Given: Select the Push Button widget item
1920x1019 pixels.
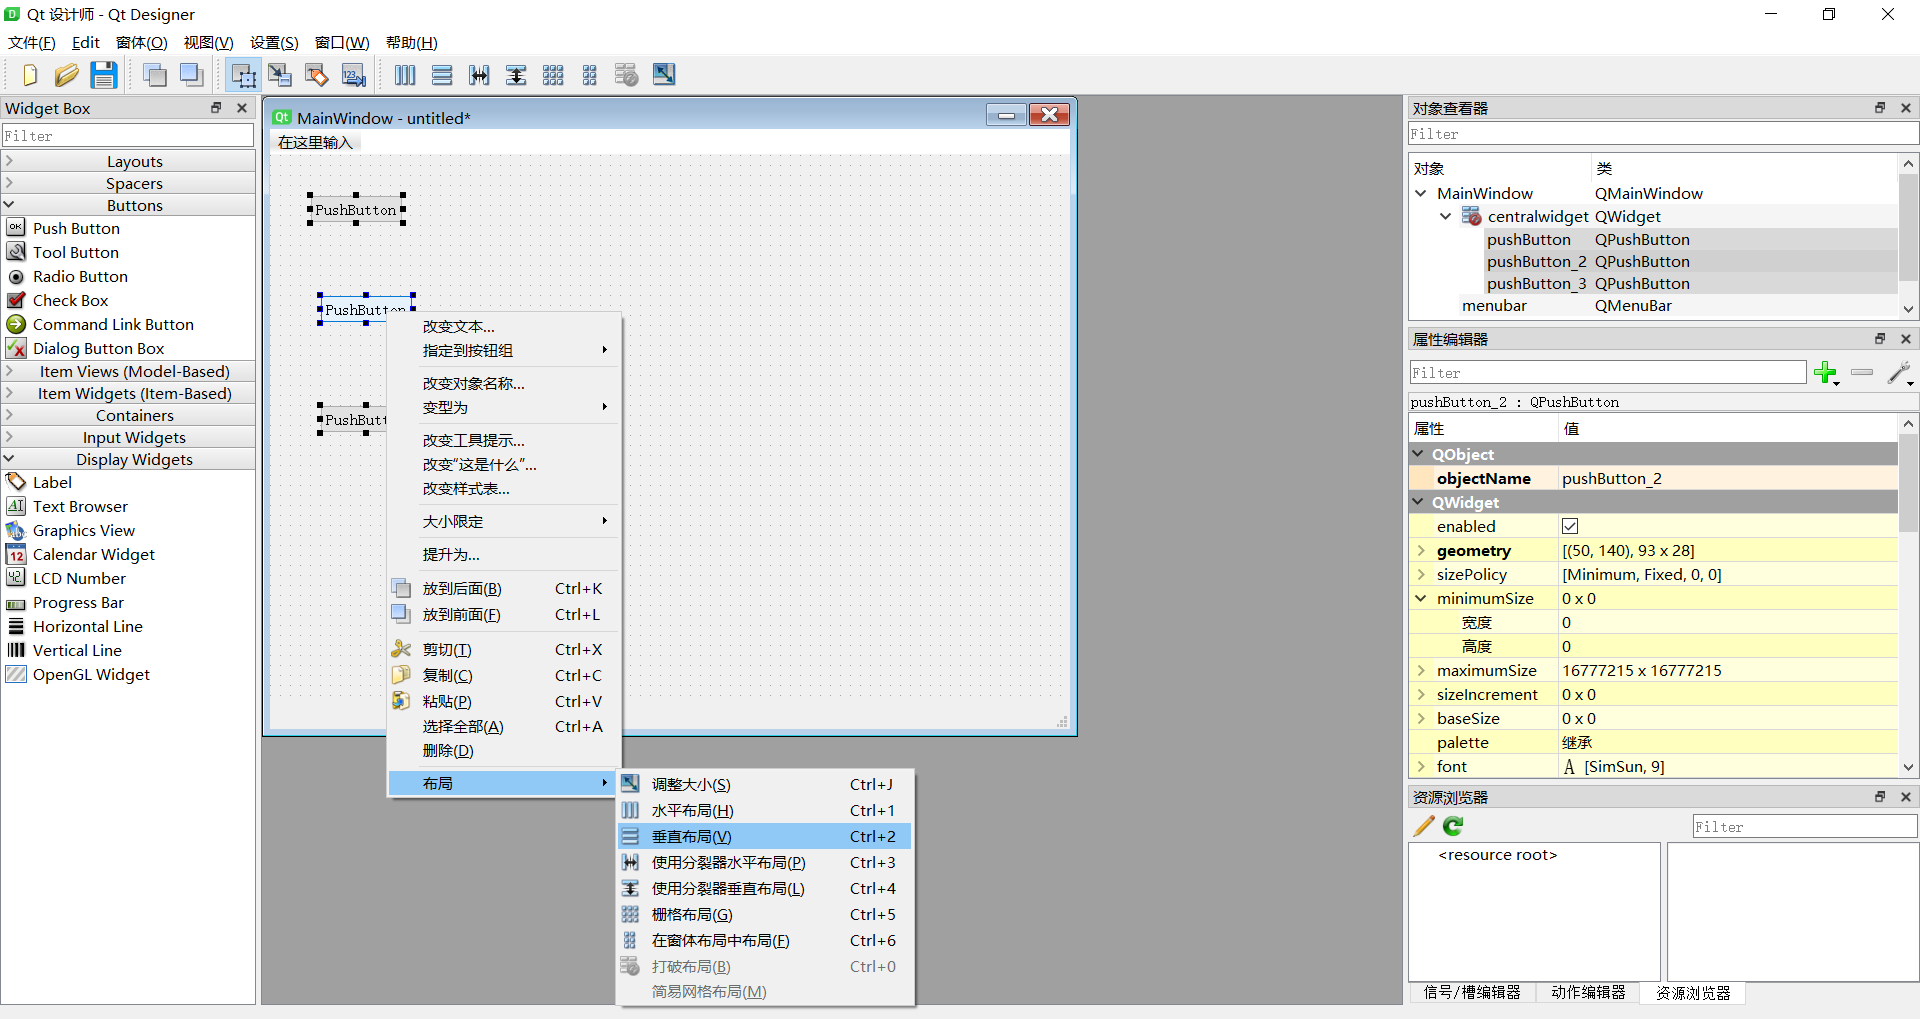Looking at the screenshot, I should (x=76, y=228).
